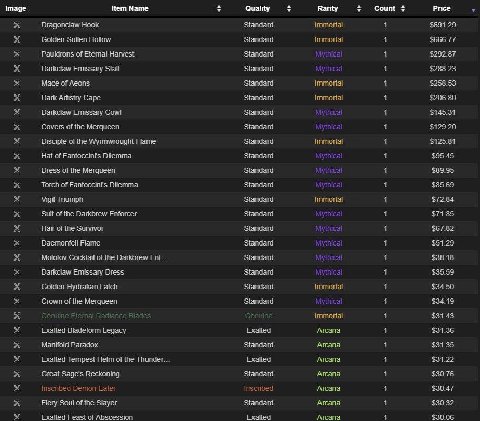Click image icon for Crown of the Merqueen

click(x=17, y=301)
